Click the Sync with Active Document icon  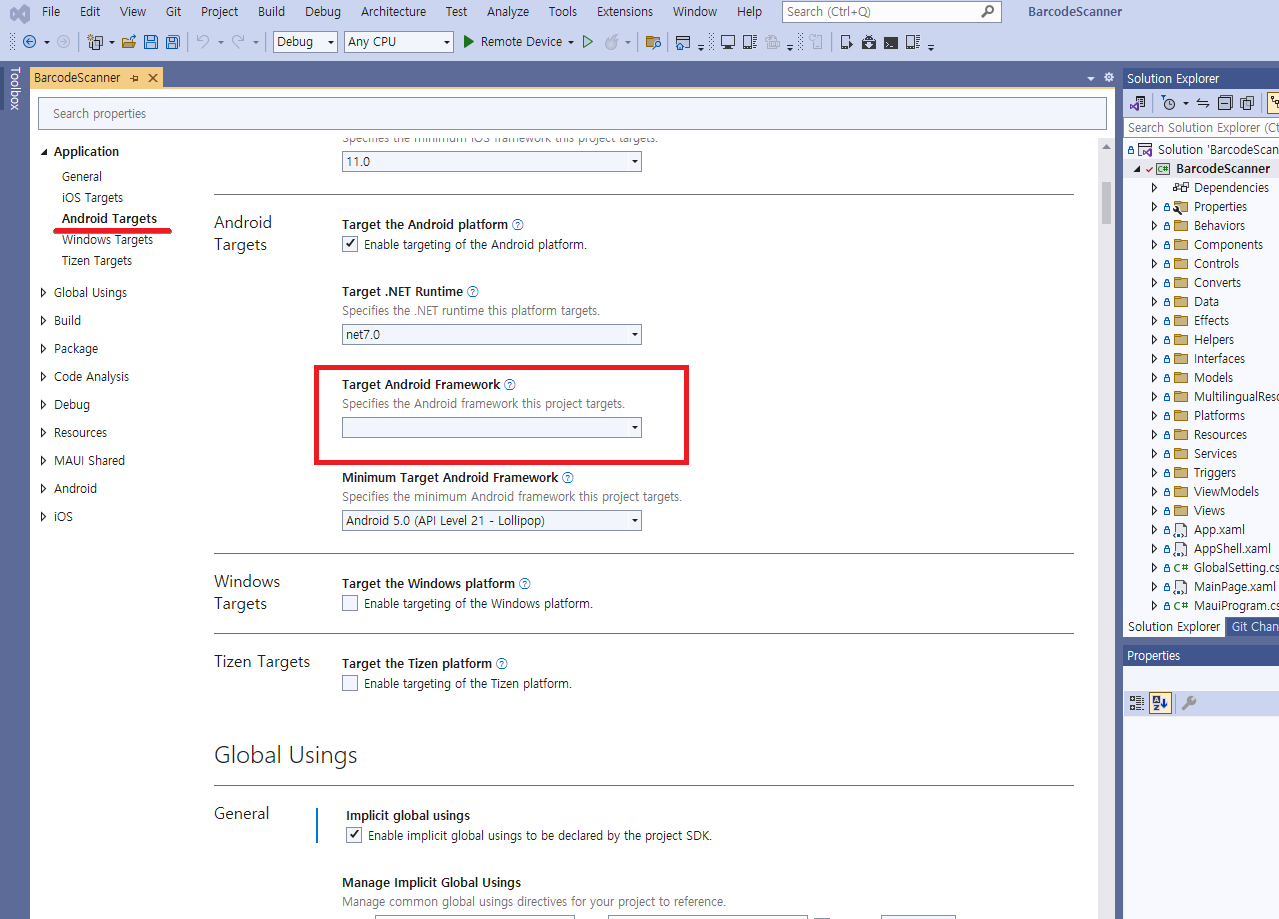coord(1203,103)
